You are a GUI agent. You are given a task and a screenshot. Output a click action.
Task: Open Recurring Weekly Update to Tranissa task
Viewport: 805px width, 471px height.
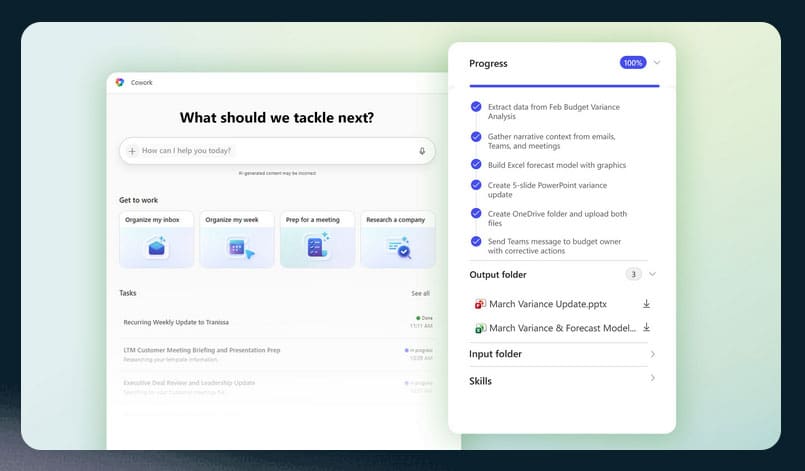coord(277,323)
